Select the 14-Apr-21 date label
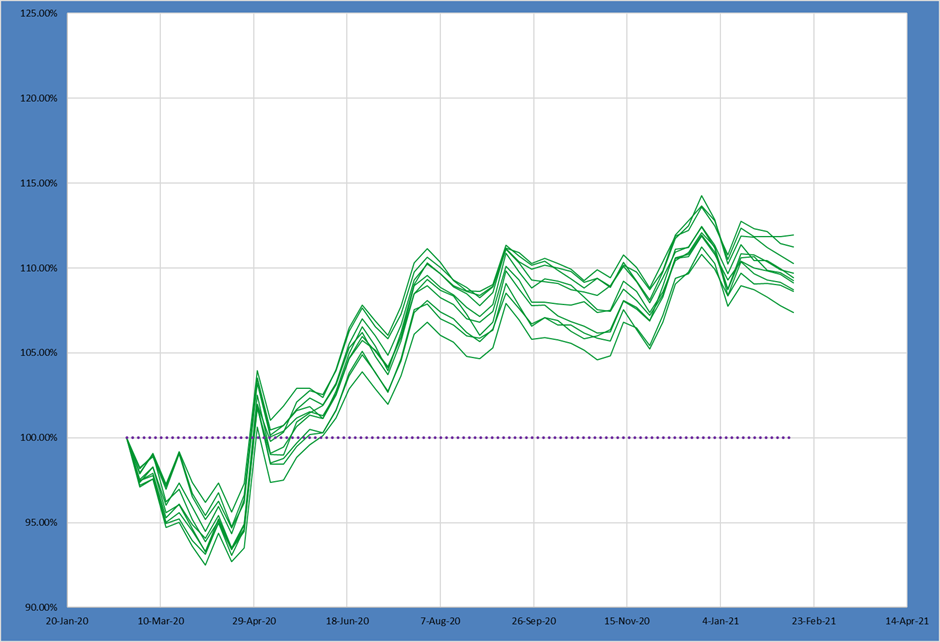Screen dimensions: 940x642 coord(907,621)
